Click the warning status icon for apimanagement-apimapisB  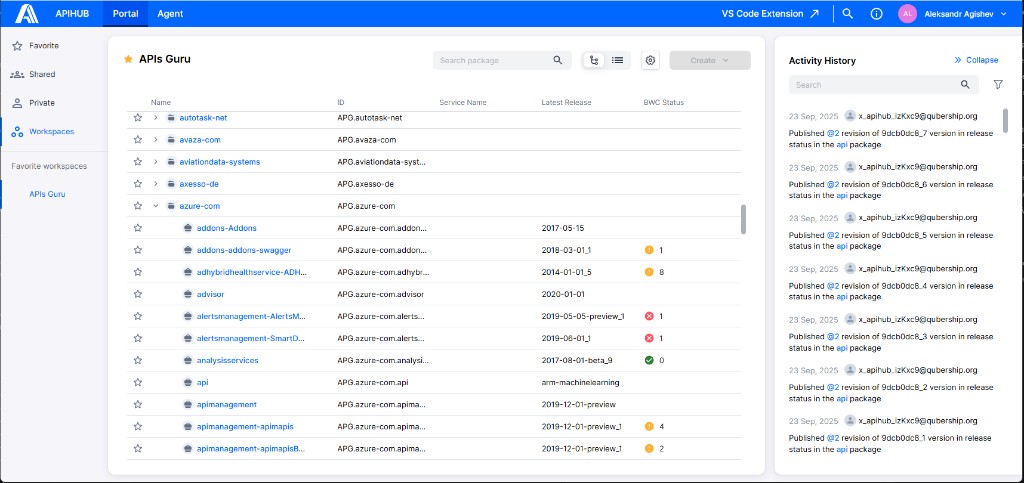[x=648, y=448]
